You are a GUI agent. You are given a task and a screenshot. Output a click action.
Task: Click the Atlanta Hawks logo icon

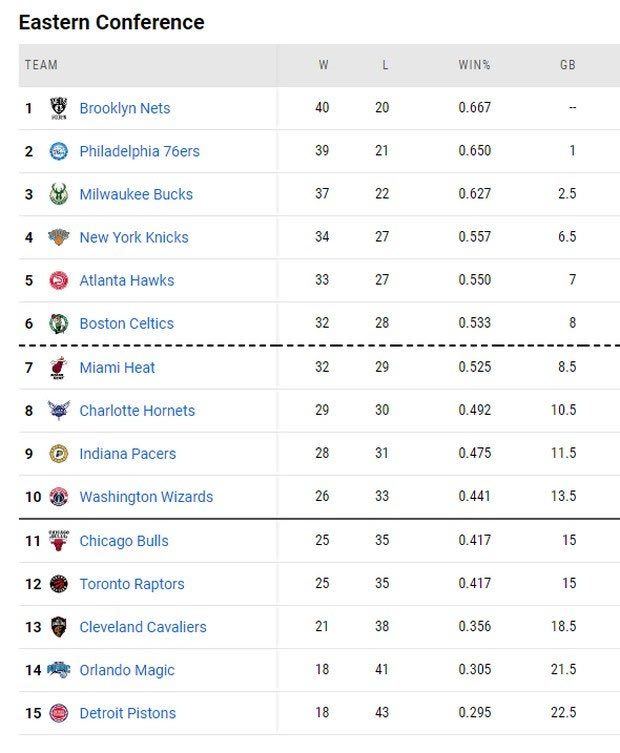point(59,280)
